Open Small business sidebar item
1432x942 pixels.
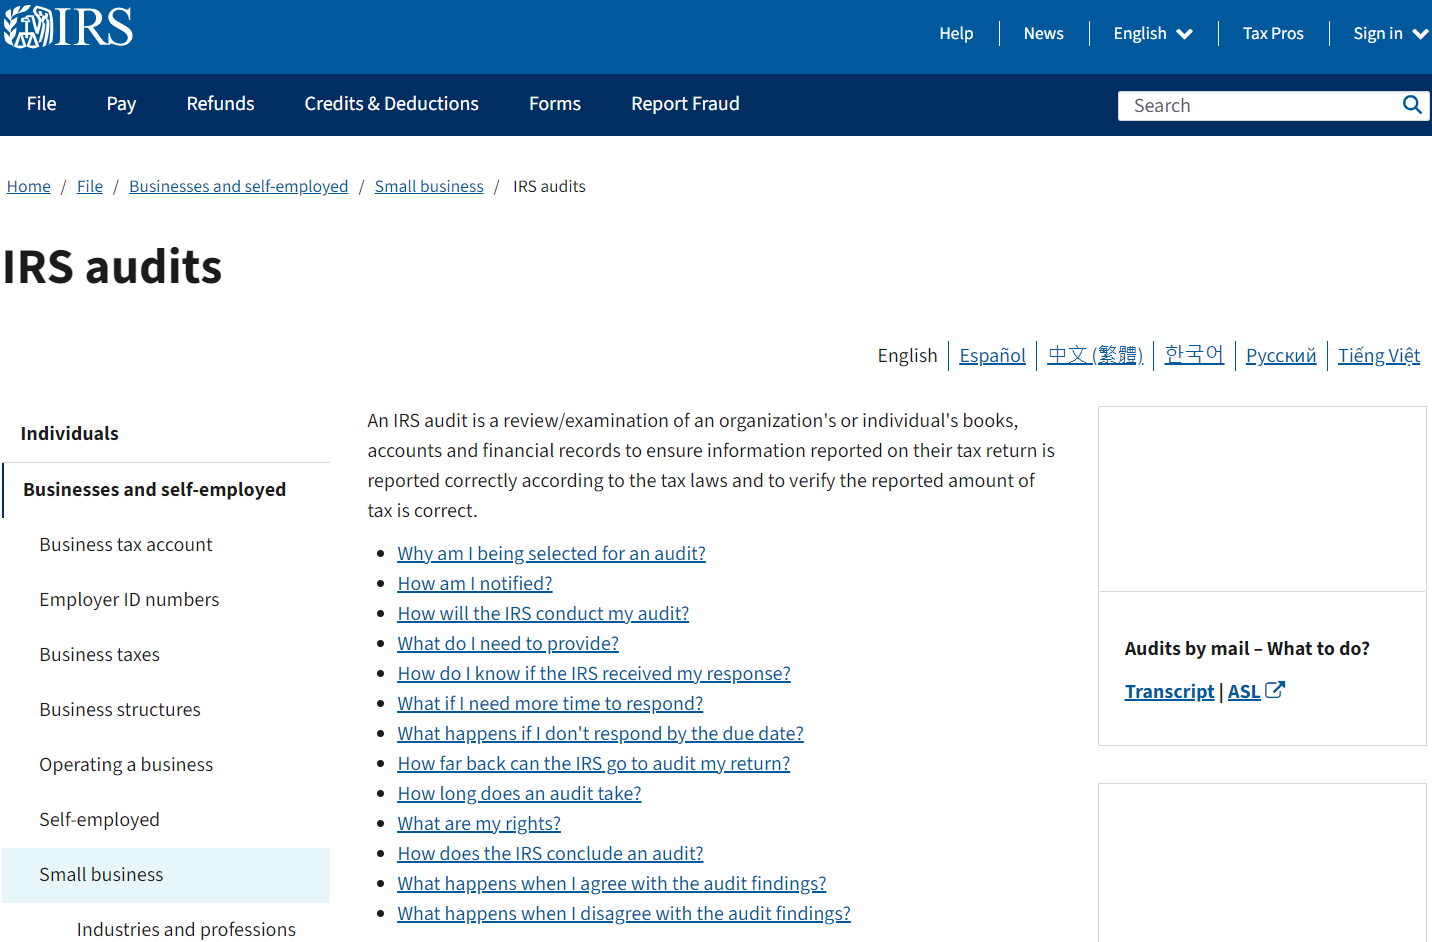pos(166,875)
